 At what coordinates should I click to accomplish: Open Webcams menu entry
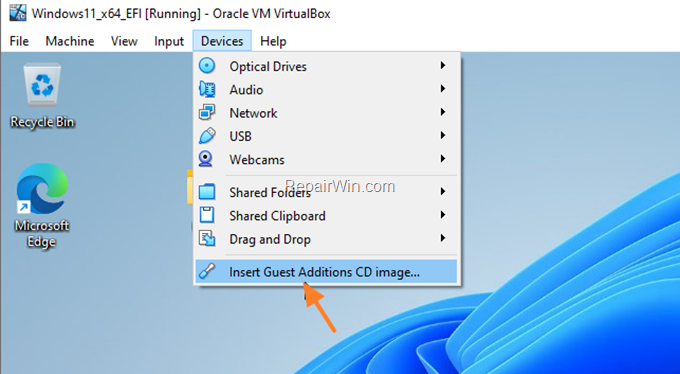[326, 159]
